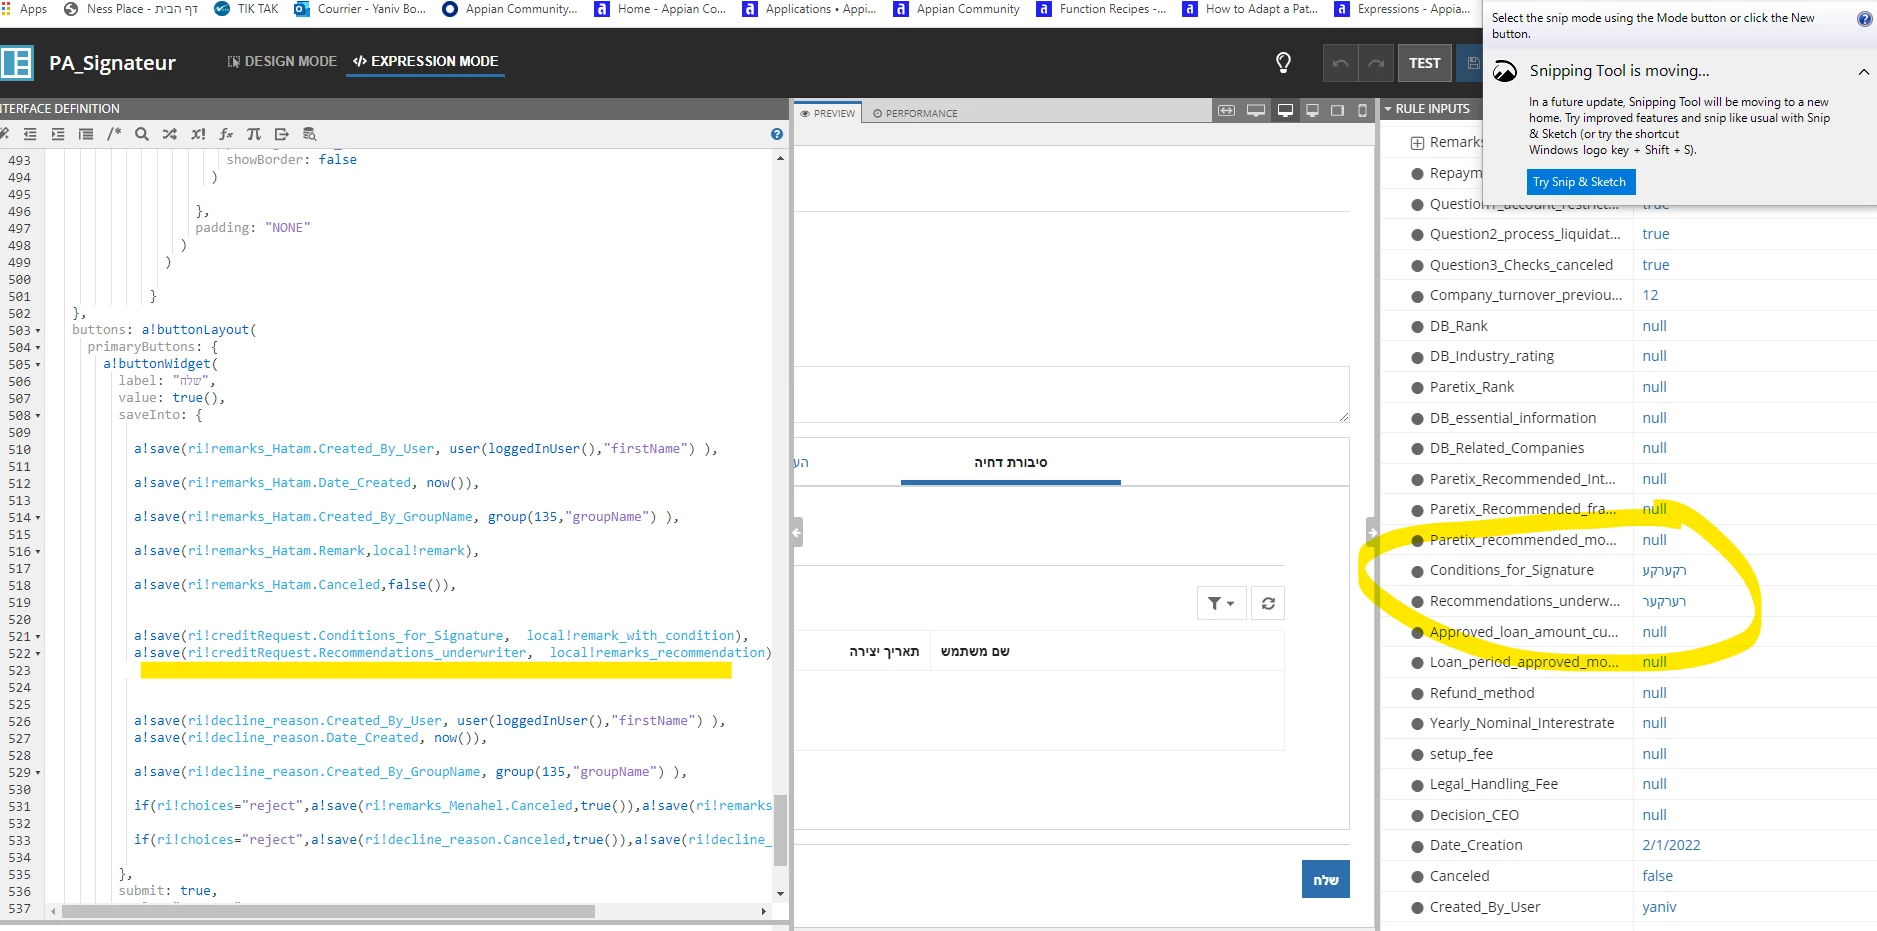Viewport: 1877px width, 931px height.
Task: Select the small desktop preview icon
Action: (1312, 111)
